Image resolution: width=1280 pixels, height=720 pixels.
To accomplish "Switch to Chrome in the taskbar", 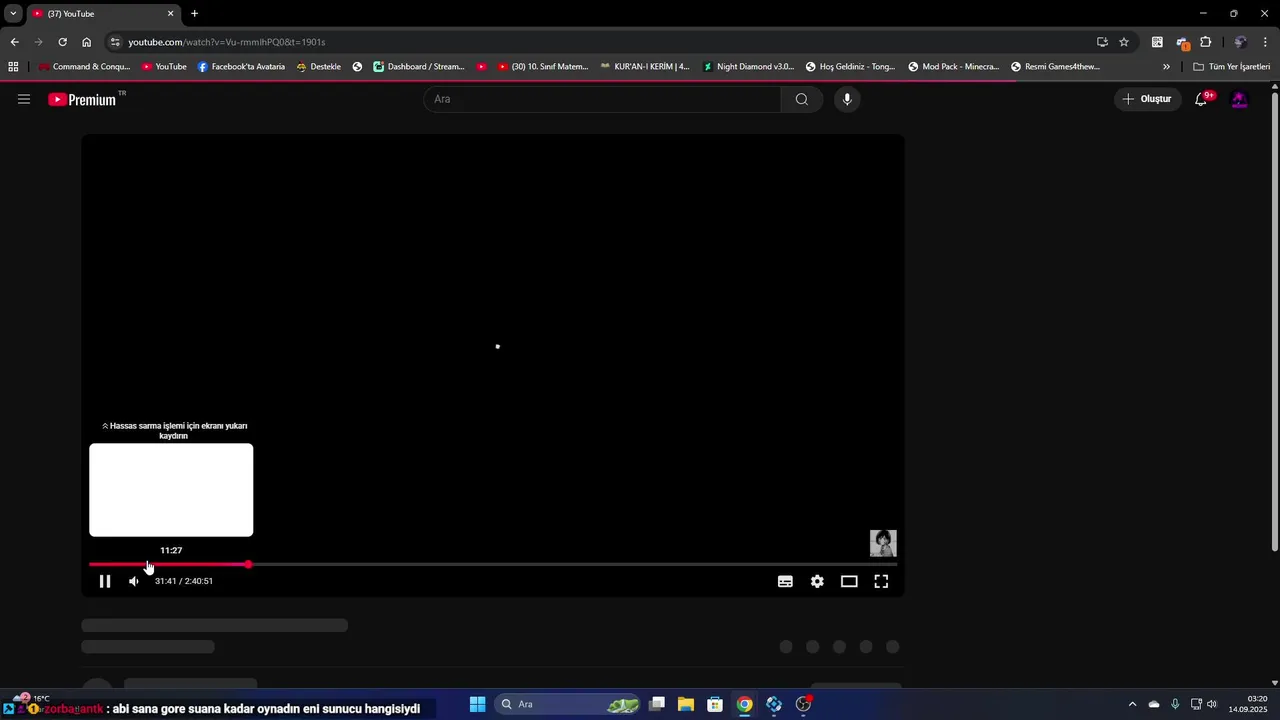I will click(744, 704).
